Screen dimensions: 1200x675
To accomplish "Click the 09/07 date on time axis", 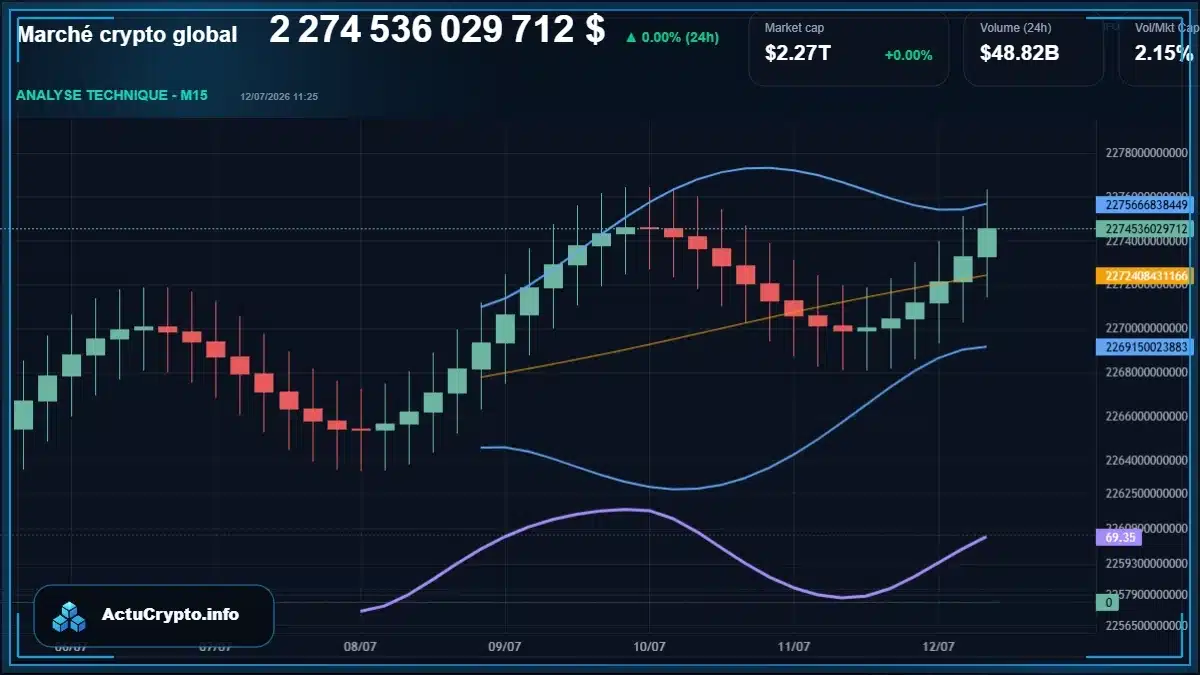I will coord(505,647).
